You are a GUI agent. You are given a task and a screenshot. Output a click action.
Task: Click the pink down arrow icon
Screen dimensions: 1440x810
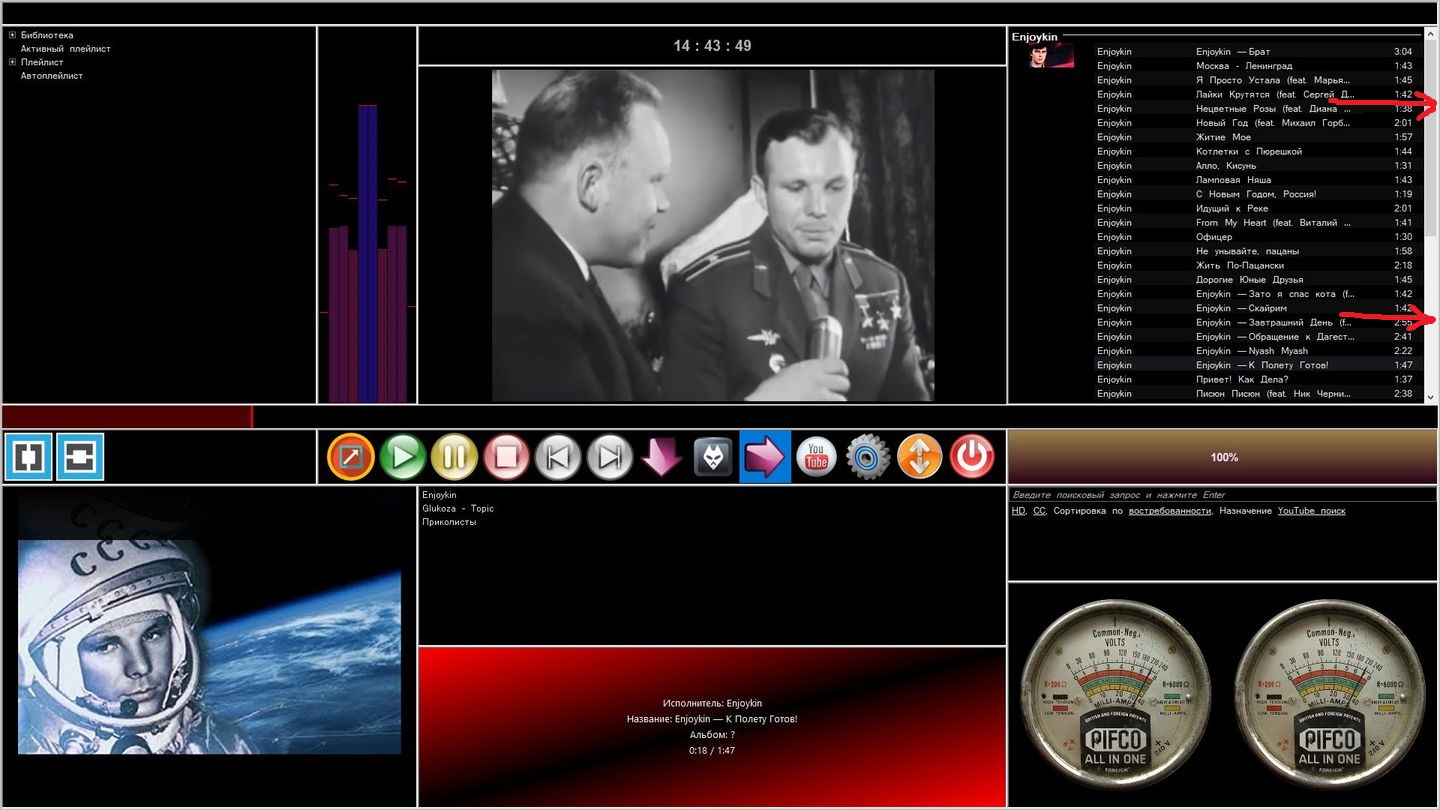tap(661, 457)
